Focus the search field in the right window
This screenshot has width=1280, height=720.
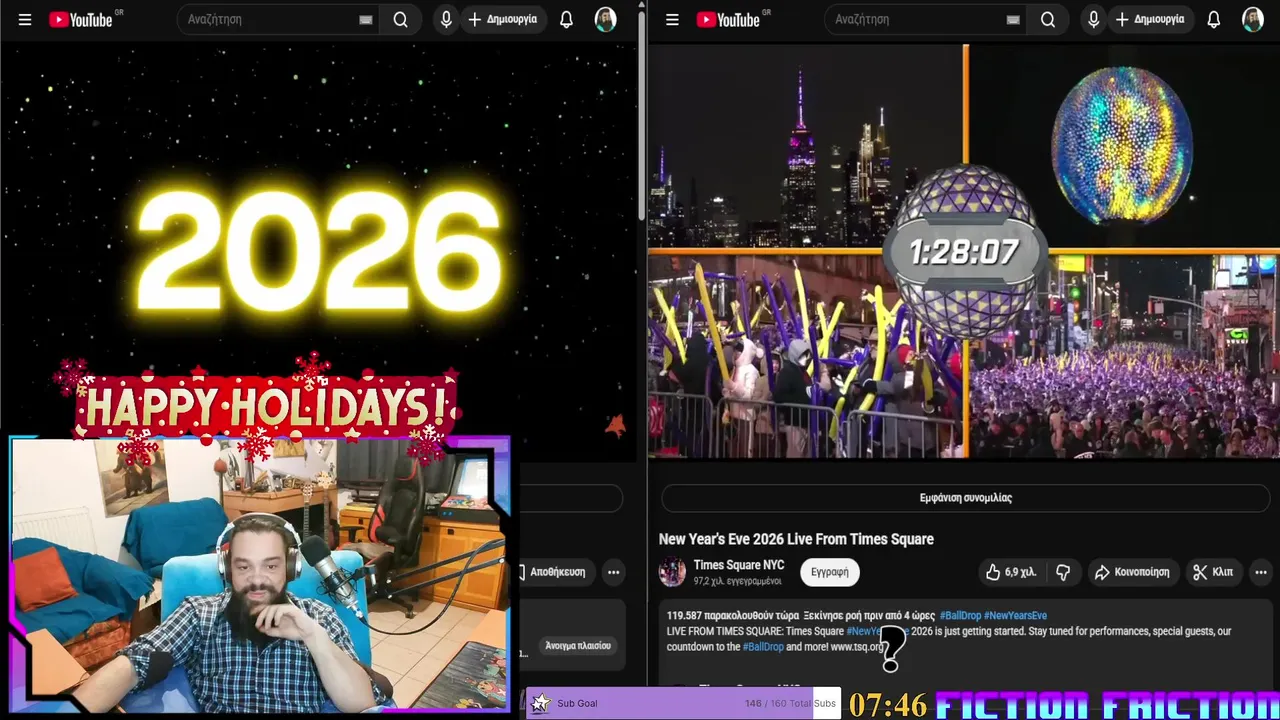pos(918,20)
